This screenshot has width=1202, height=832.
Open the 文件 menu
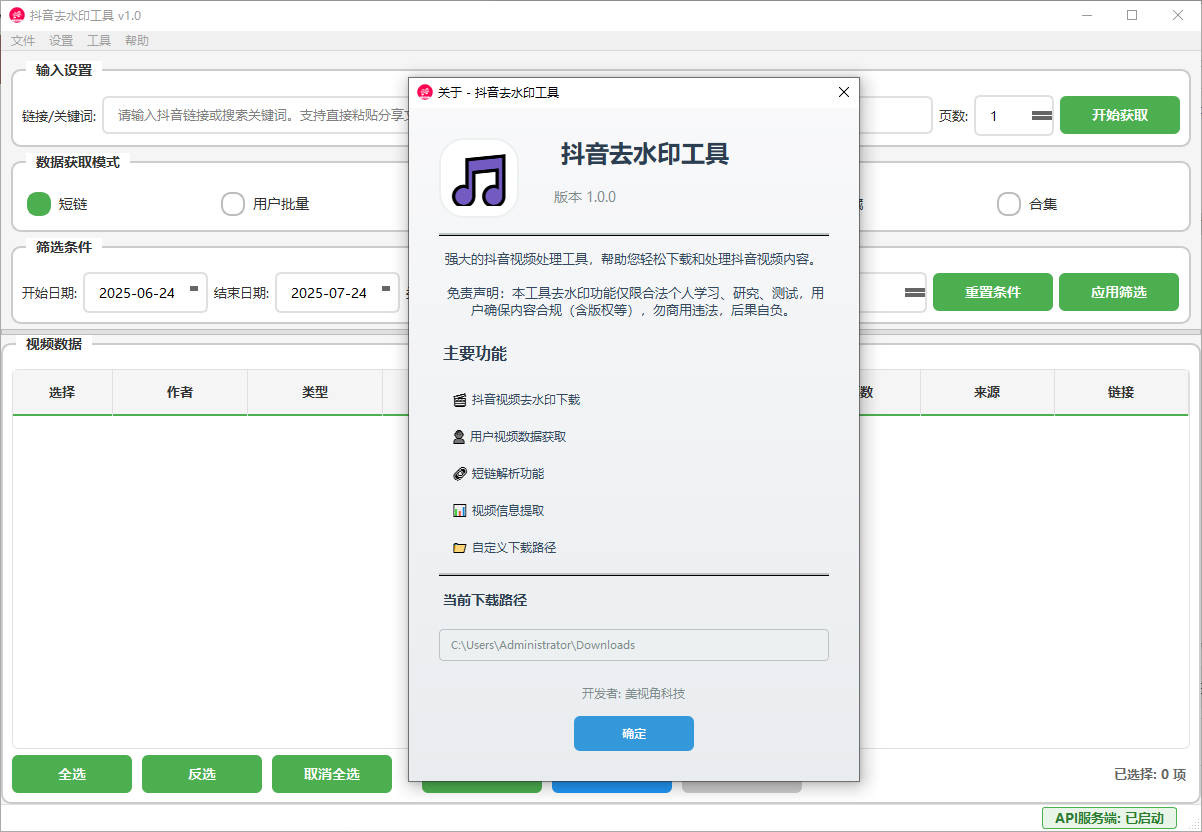pos(23,41)
